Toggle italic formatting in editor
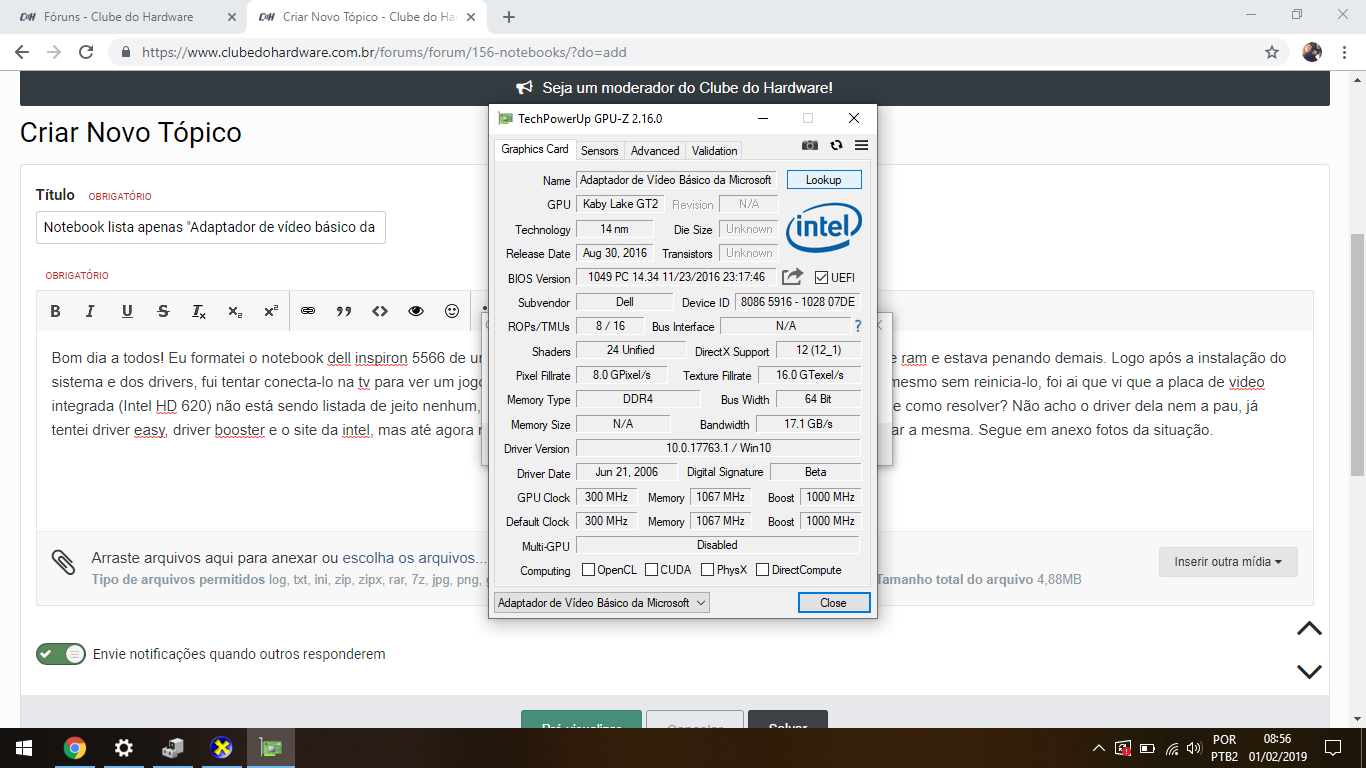 (90, 311)
